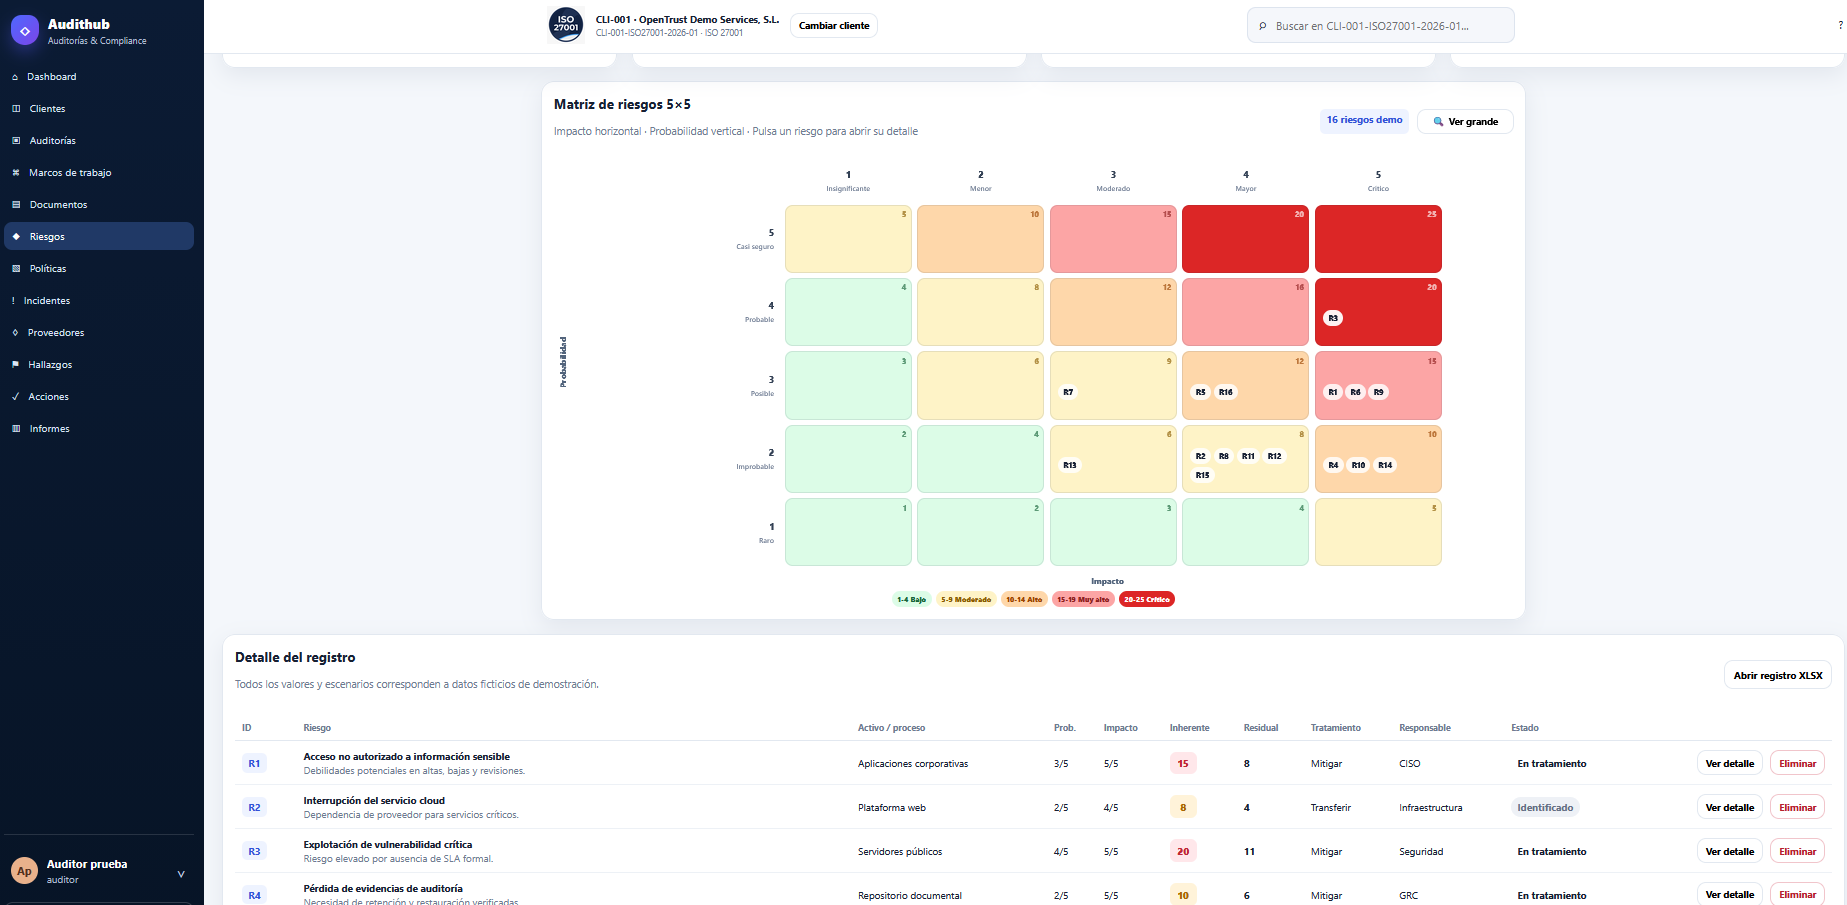
Task: Click the Acciones checkmark icon
Action: coord(15,397)
